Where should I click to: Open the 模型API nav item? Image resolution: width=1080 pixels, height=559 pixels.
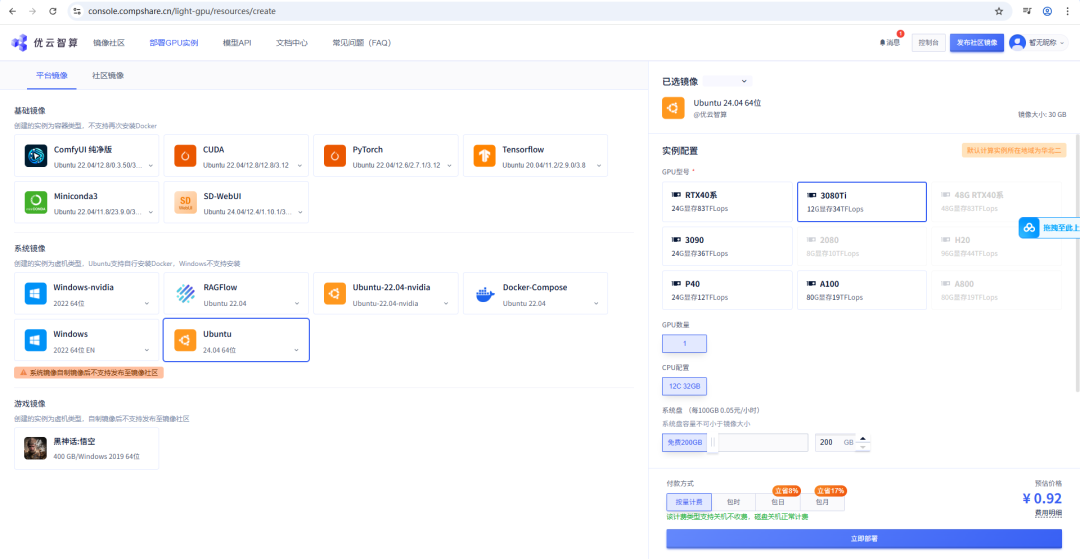[x=237, y=43]
